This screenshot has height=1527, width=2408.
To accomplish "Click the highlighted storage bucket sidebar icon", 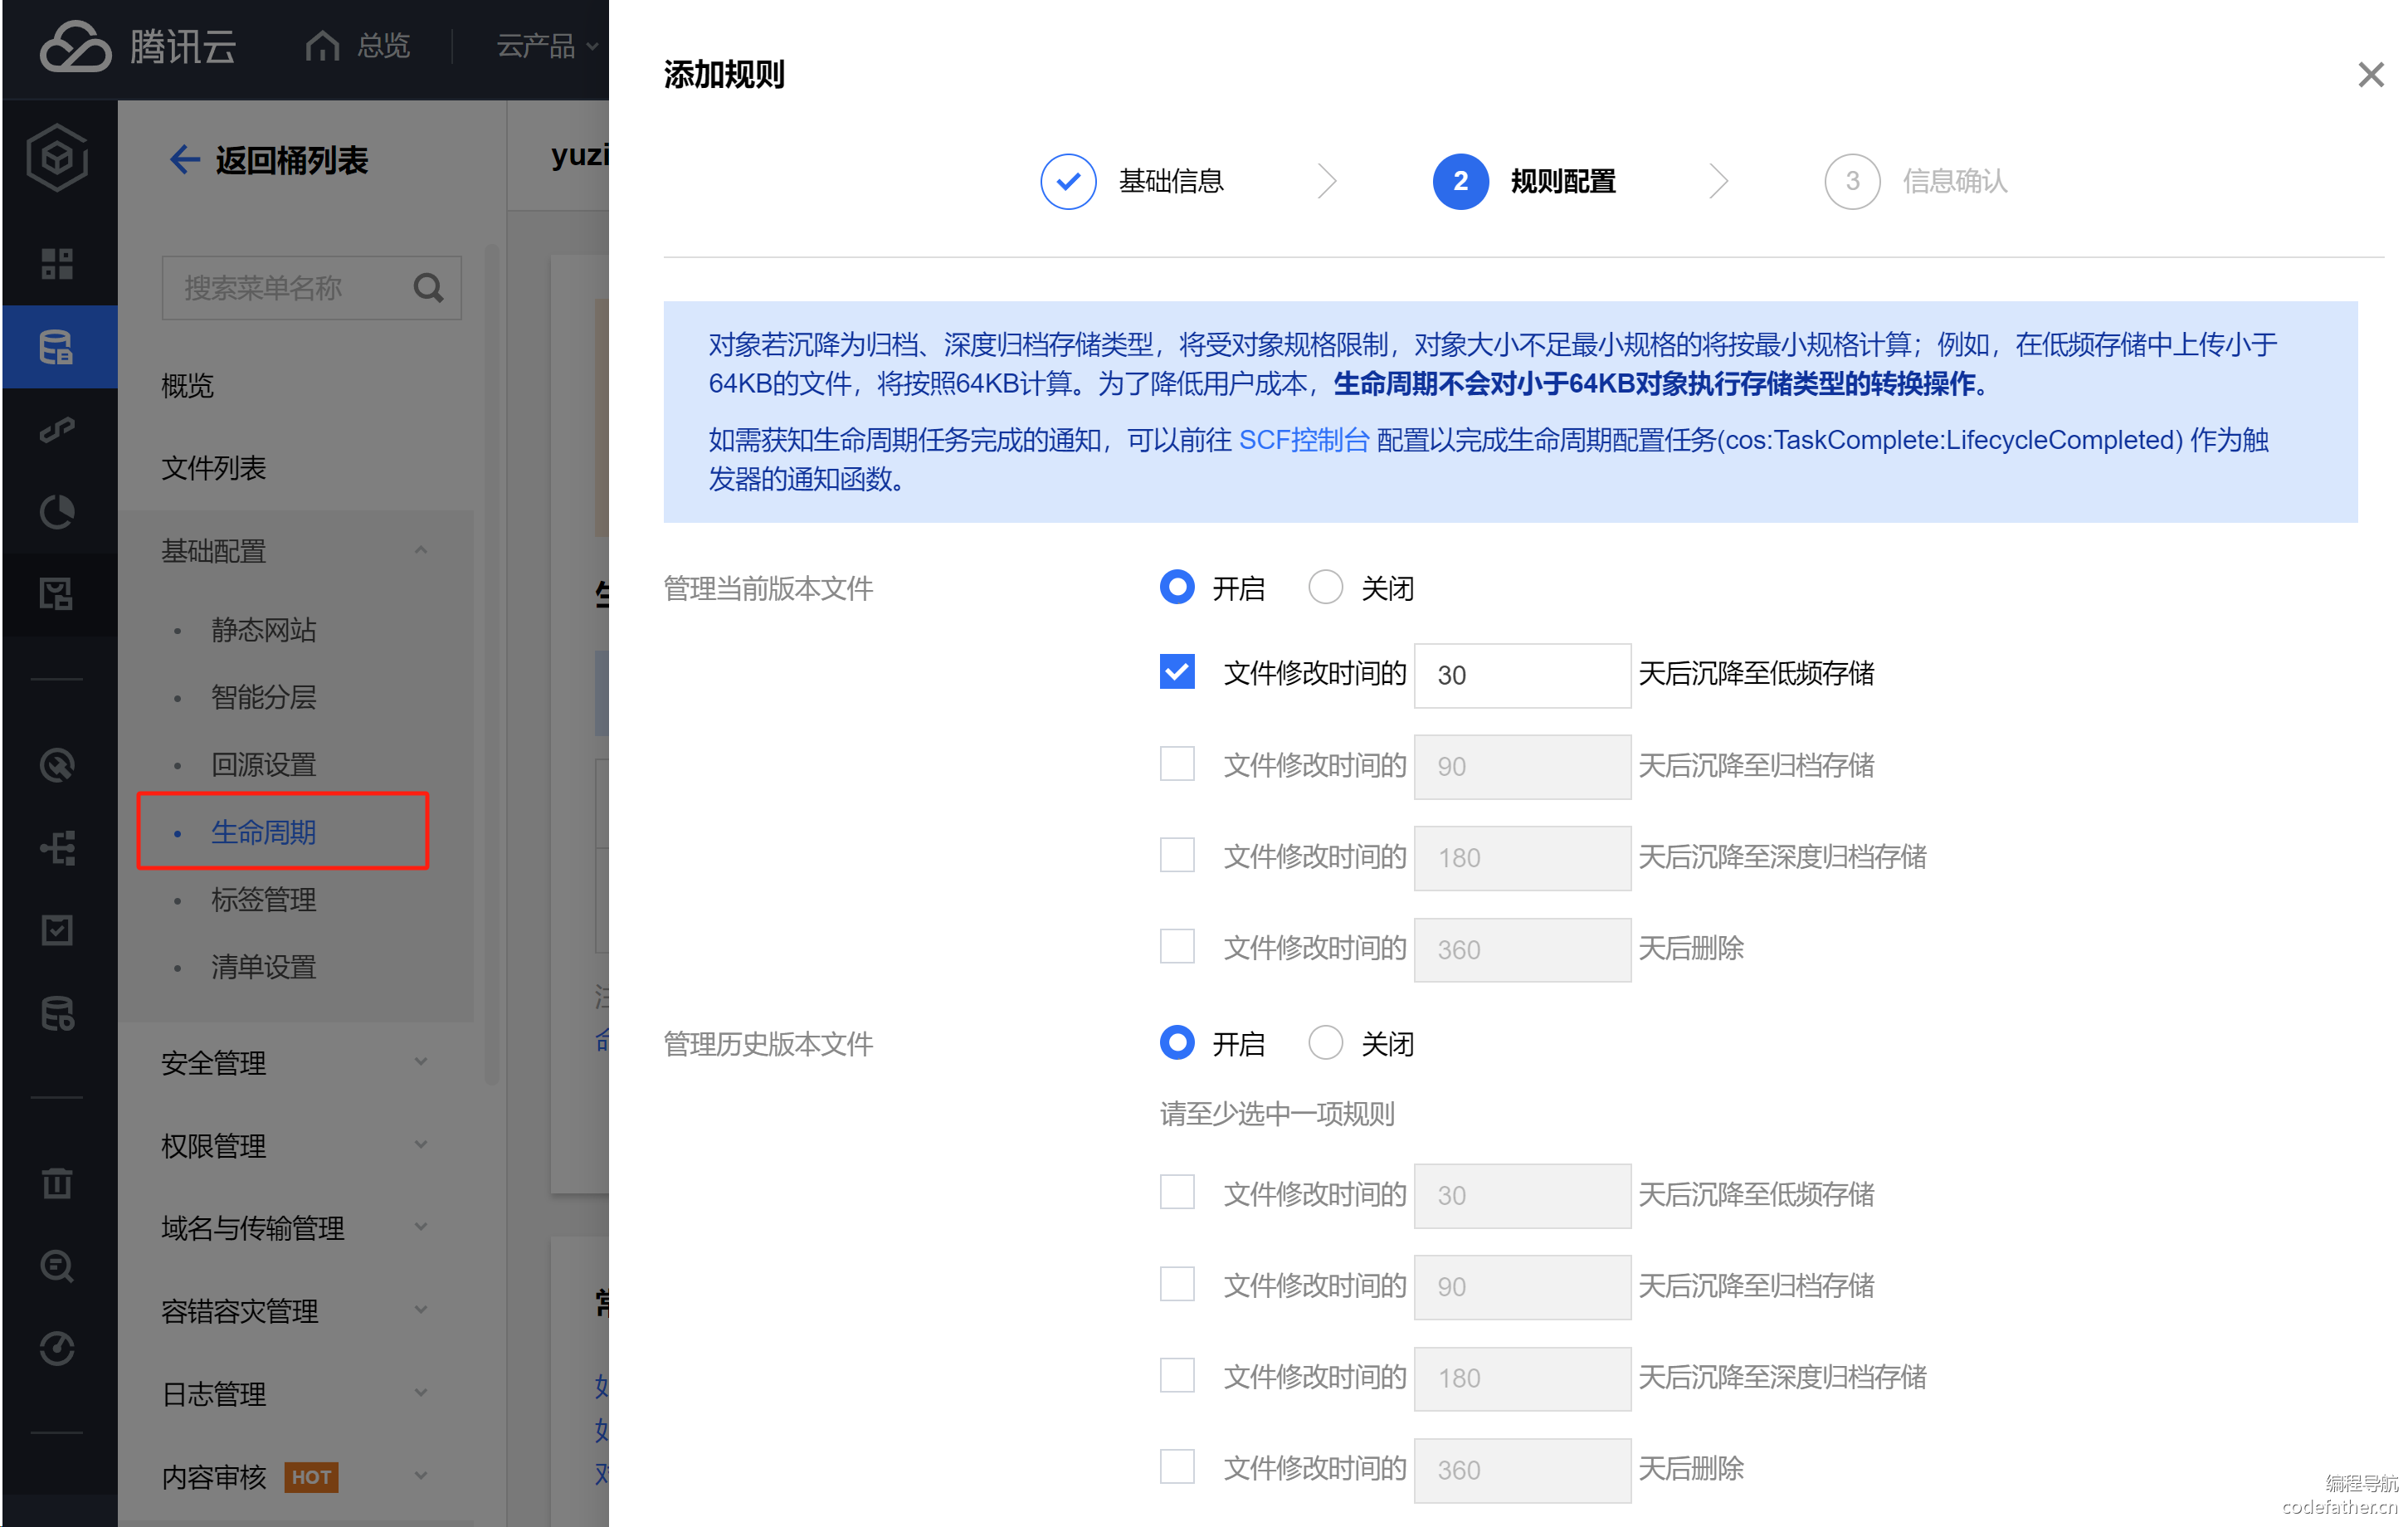I will 57,347.
